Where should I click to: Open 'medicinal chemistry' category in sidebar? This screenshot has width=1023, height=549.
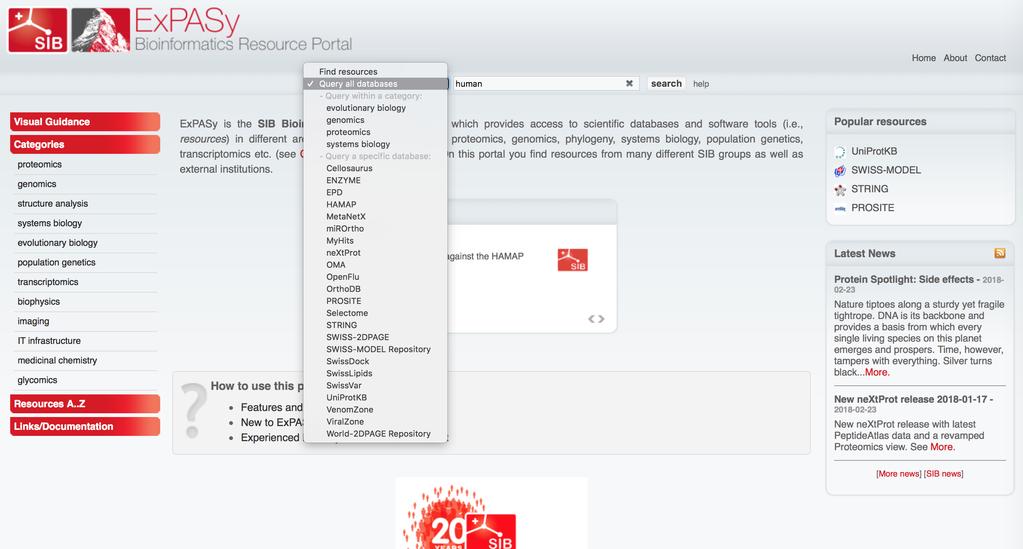57,360
